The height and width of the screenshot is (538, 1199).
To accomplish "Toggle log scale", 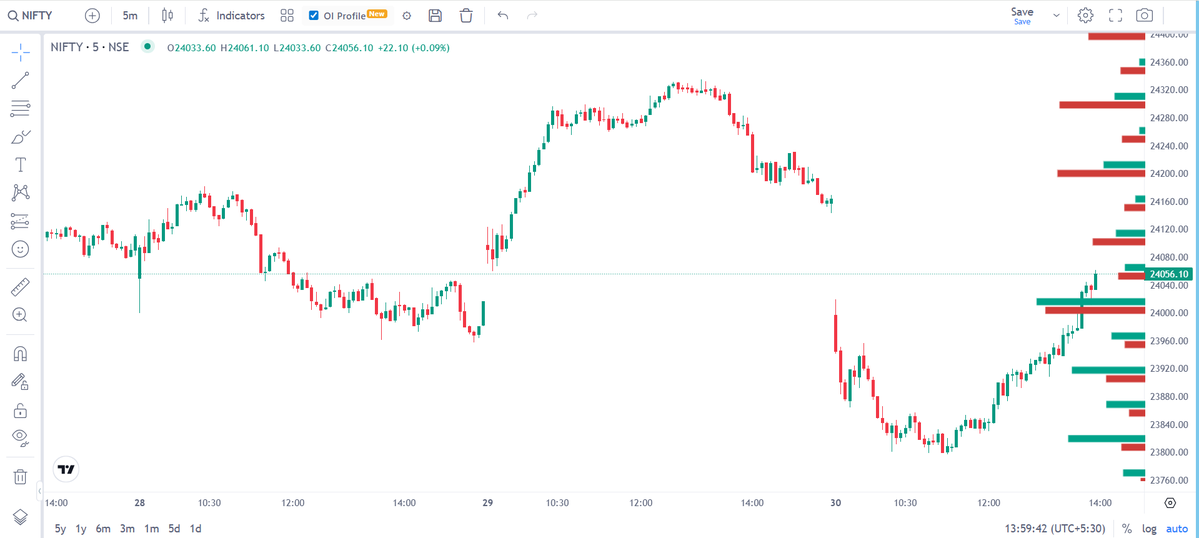I will point(1149,528).
